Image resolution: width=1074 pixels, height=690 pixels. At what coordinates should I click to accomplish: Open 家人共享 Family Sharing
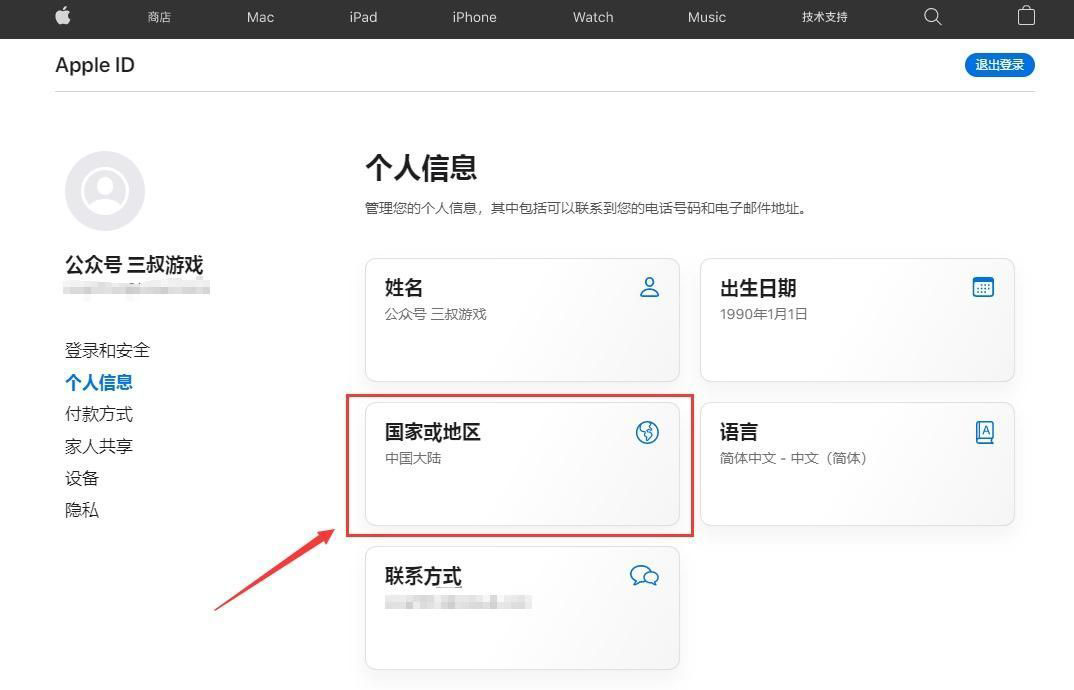tap(98, 446)
